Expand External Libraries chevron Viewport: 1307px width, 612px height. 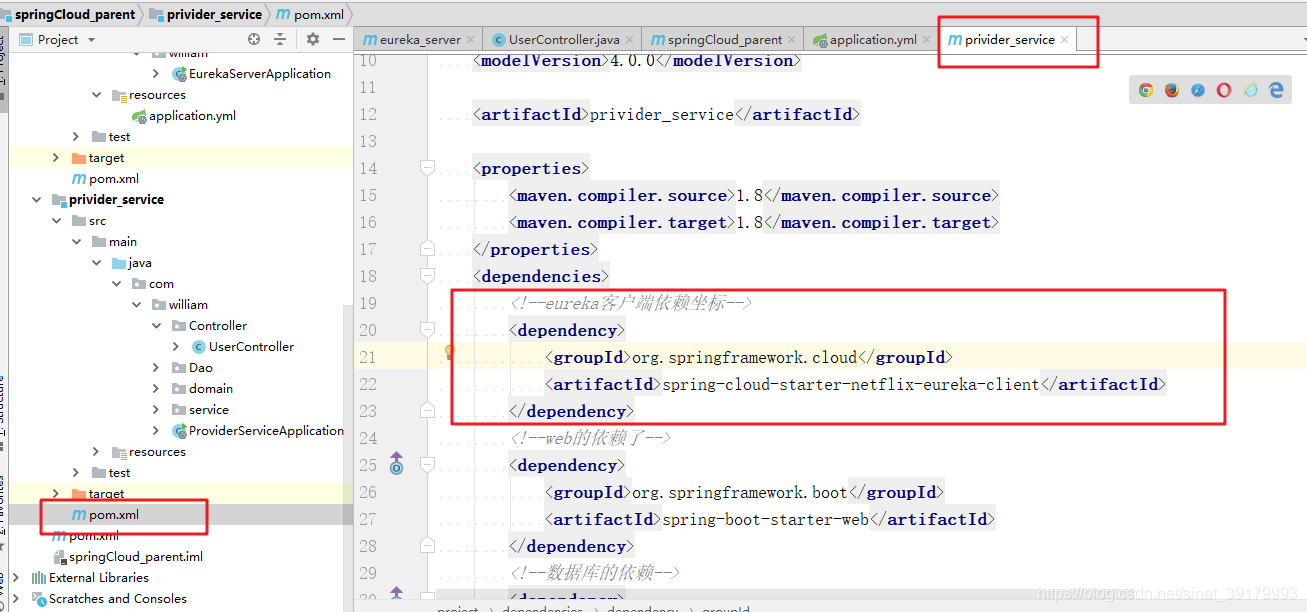pyautogui.click(x=17, y=578)
